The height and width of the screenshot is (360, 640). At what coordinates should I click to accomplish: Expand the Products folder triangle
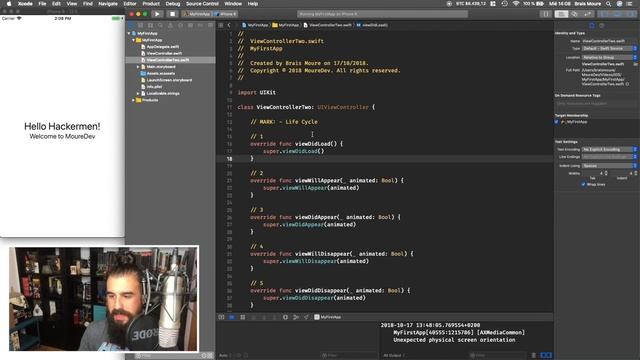133,100
